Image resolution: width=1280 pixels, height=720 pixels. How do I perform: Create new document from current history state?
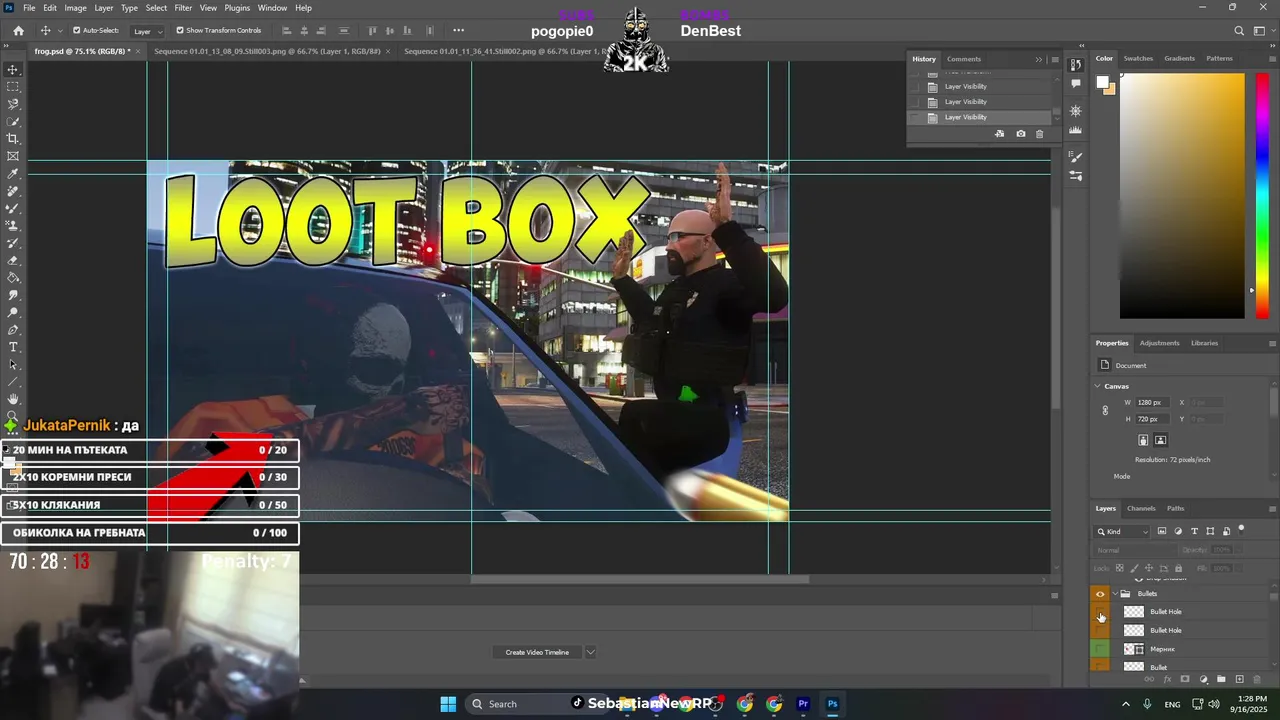point(999,134)
